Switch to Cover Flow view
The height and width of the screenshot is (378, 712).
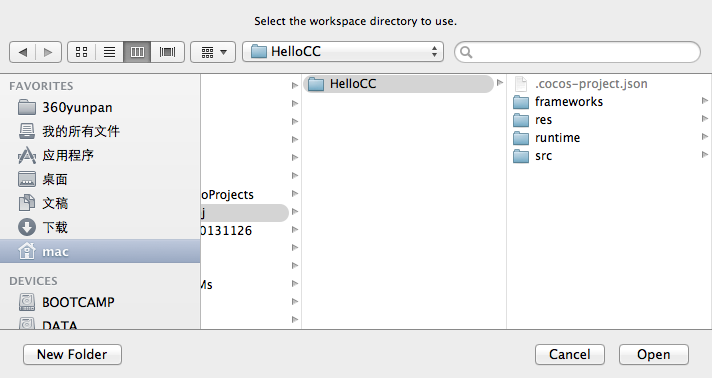tap(168, 52)
